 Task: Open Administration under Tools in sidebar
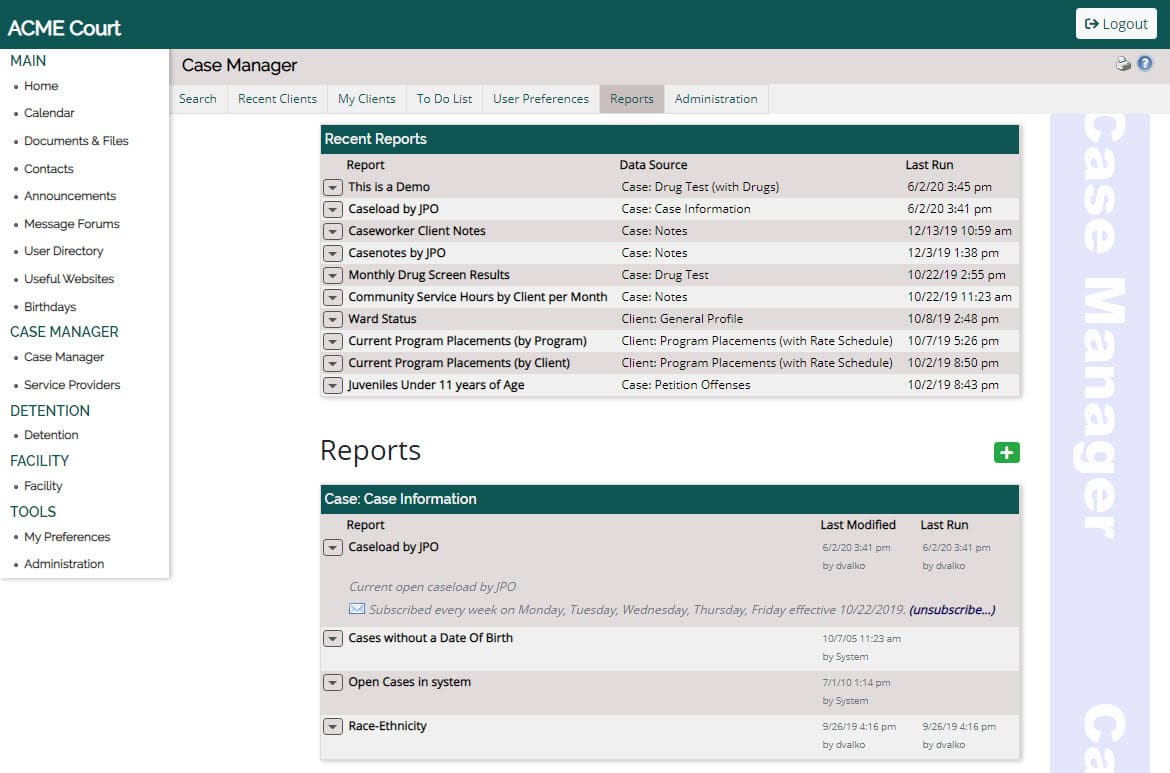click(64, 564)
